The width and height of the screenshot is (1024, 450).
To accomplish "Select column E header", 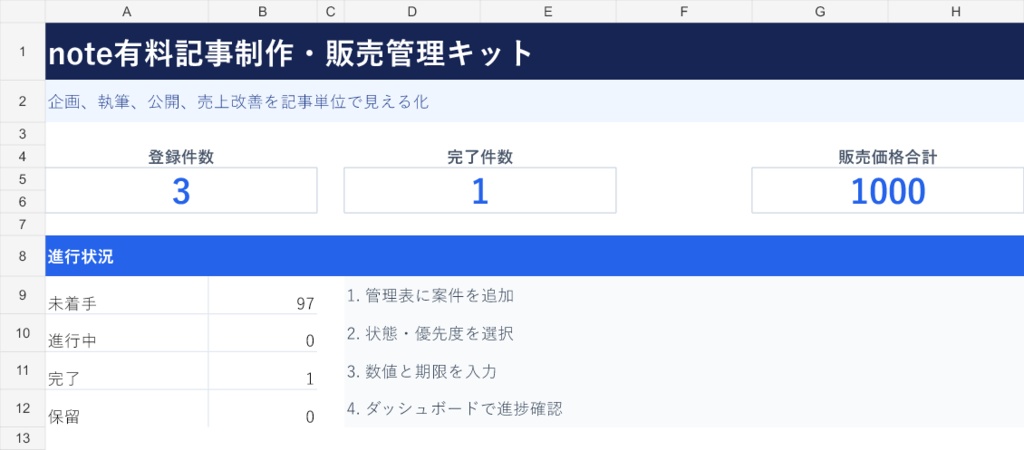I will coord(548,11).
